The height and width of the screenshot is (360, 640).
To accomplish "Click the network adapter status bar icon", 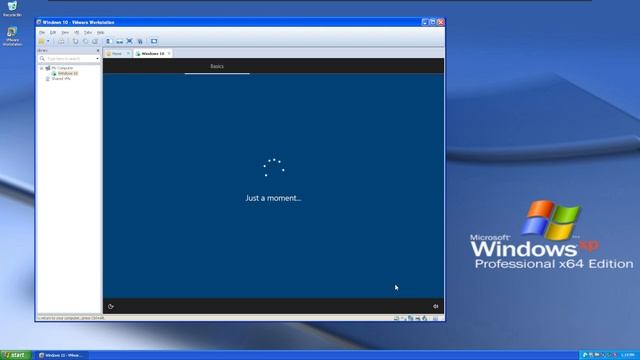I will 410,318.
